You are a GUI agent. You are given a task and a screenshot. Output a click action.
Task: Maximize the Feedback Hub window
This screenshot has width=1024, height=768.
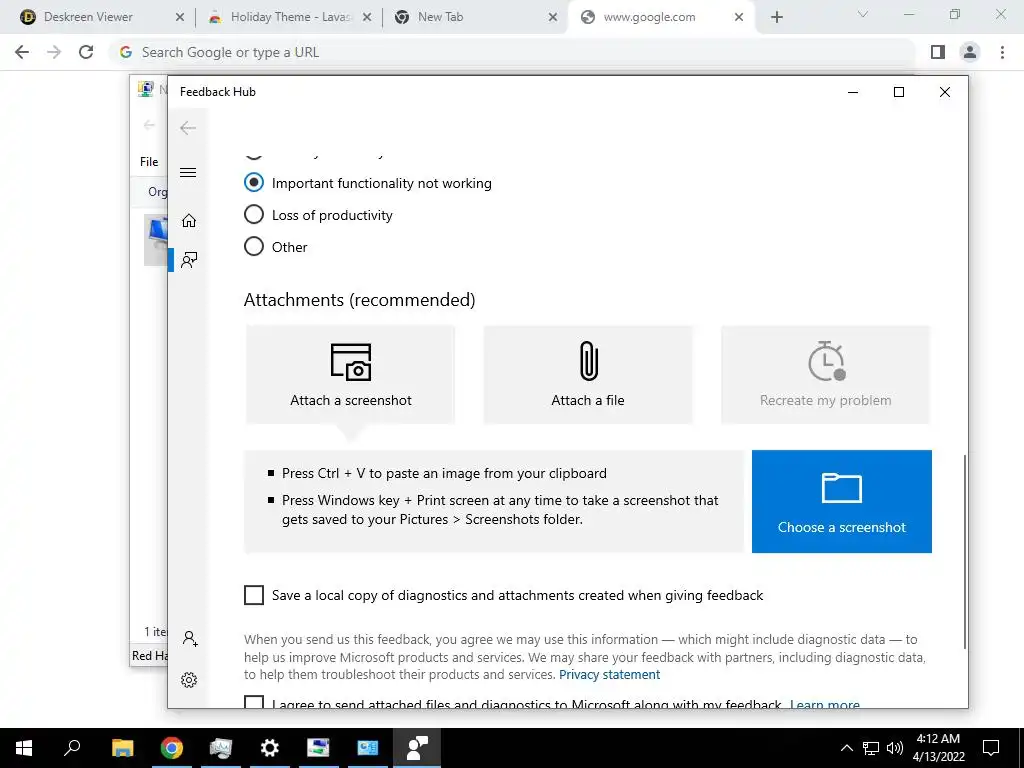(899, 92)
